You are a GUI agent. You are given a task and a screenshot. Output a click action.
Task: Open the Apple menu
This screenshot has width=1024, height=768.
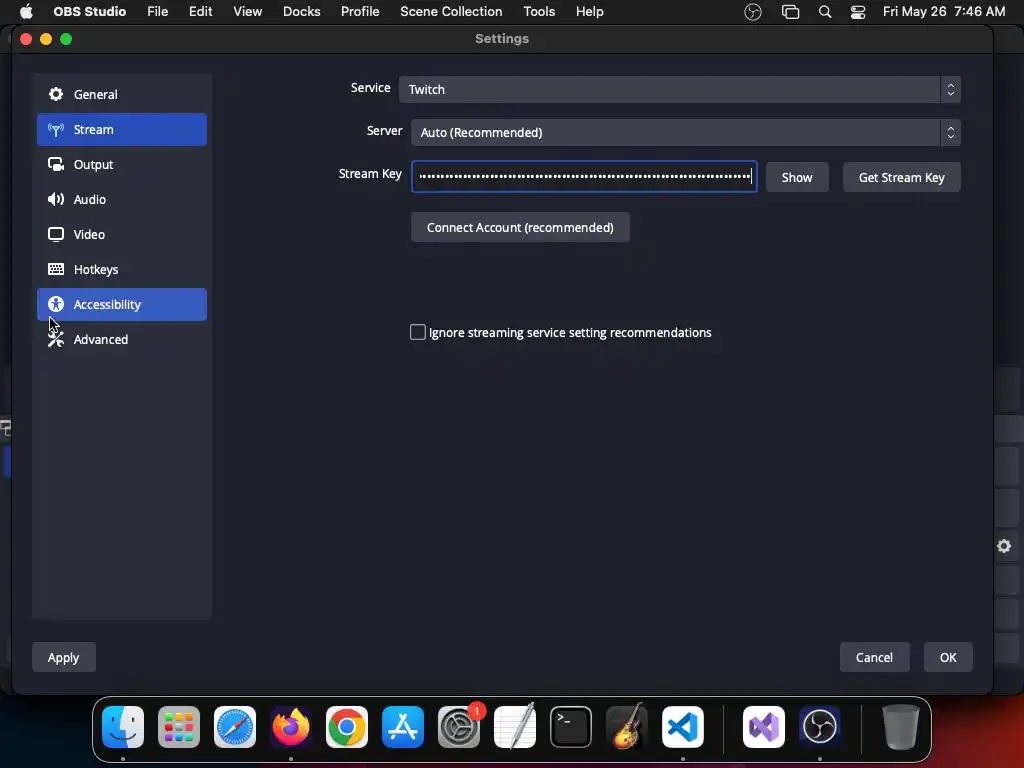click(x=26, y=12)
